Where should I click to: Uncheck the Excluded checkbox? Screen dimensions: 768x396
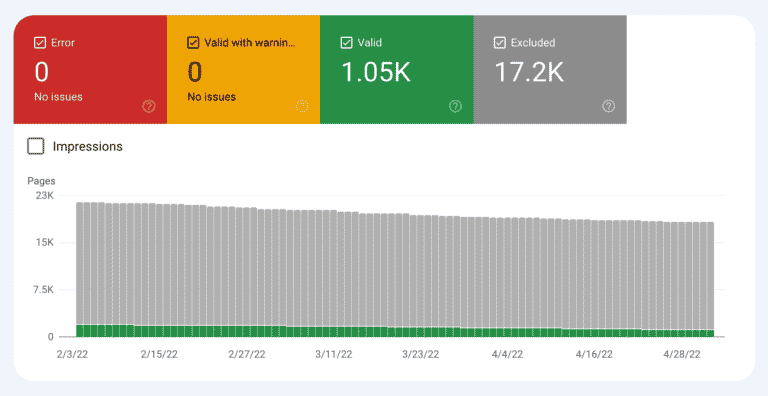(500, 43)
